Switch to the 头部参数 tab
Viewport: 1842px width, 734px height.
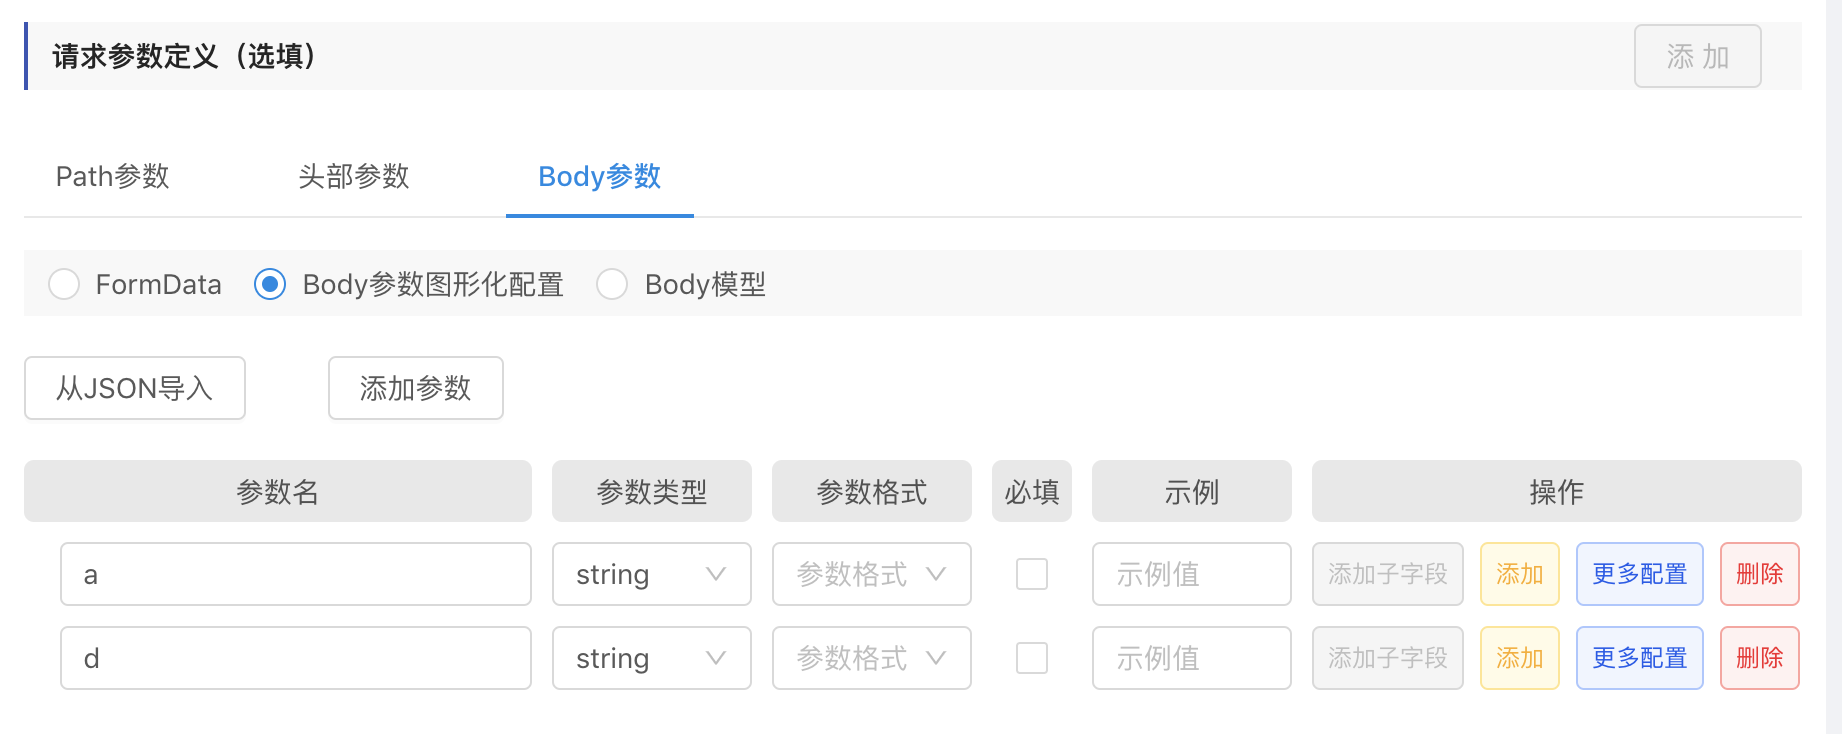coord(354,177)
